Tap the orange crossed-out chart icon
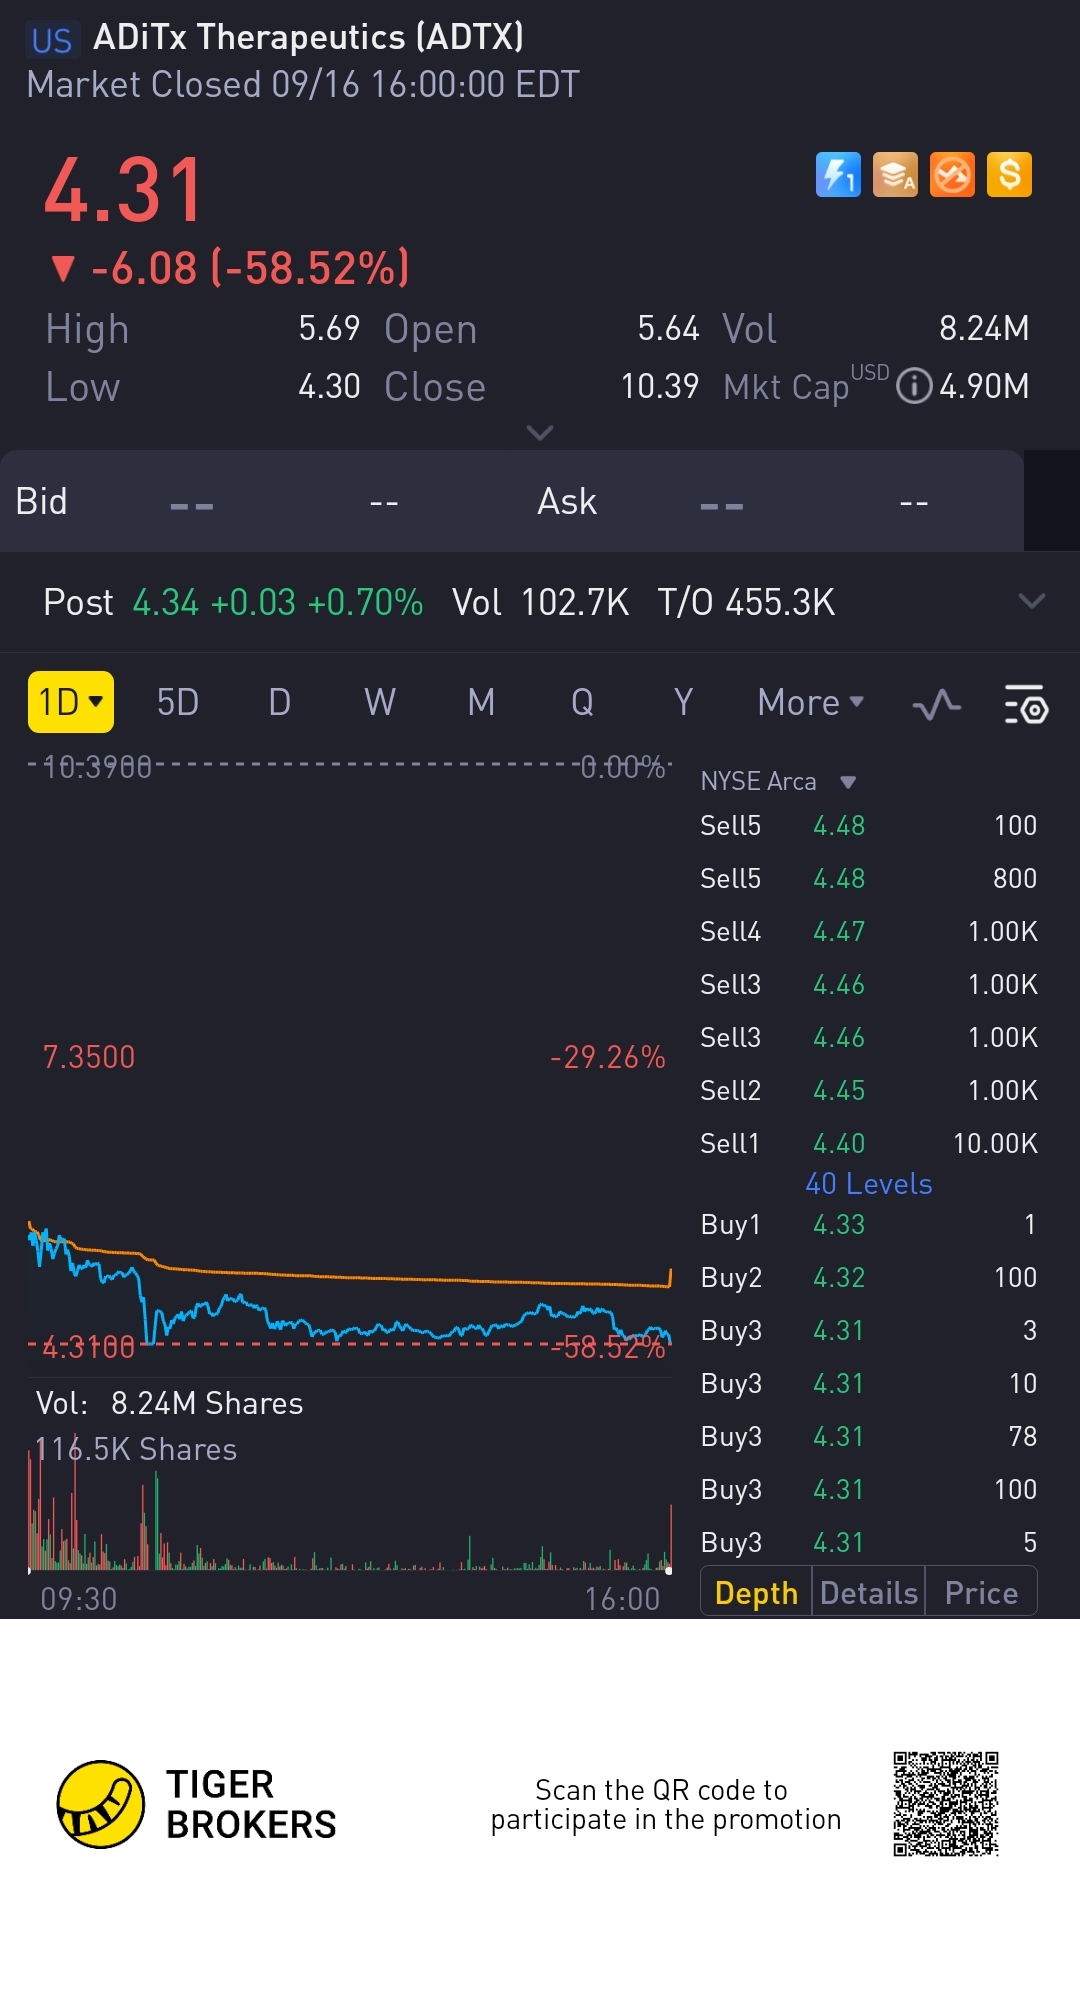 click(x=952, y=175)
